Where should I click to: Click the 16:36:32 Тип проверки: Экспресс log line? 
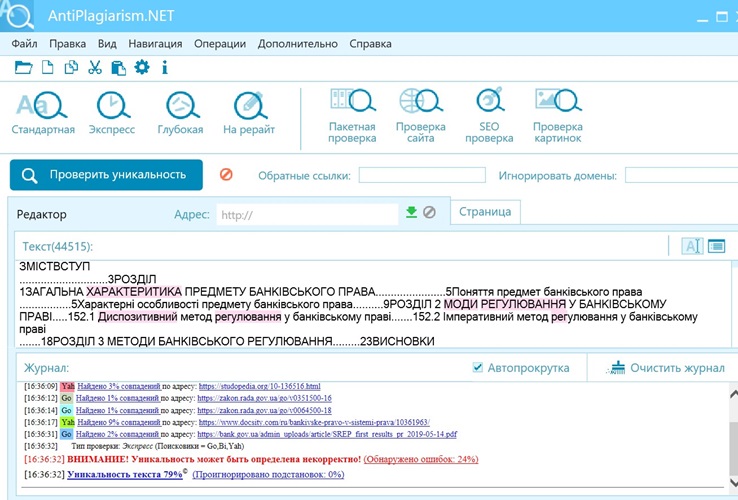(x=134, y=446)
